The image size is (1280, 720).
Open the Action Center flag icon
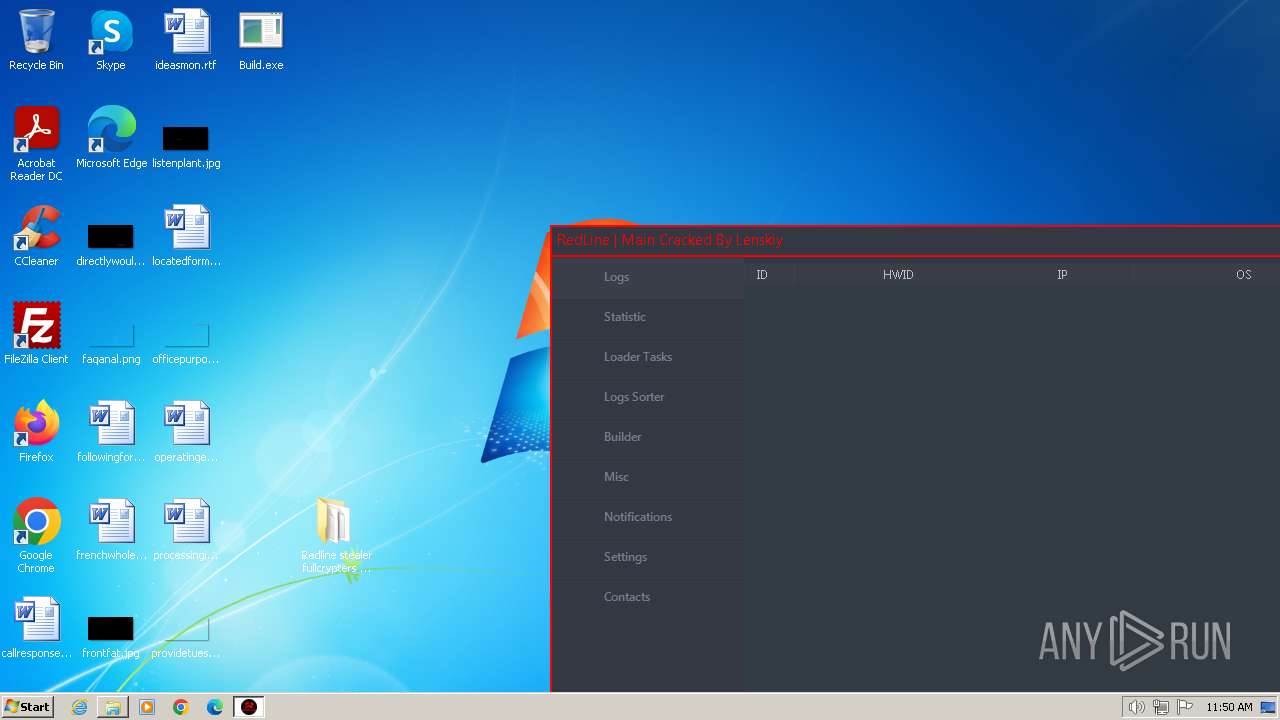(1185, 707)
